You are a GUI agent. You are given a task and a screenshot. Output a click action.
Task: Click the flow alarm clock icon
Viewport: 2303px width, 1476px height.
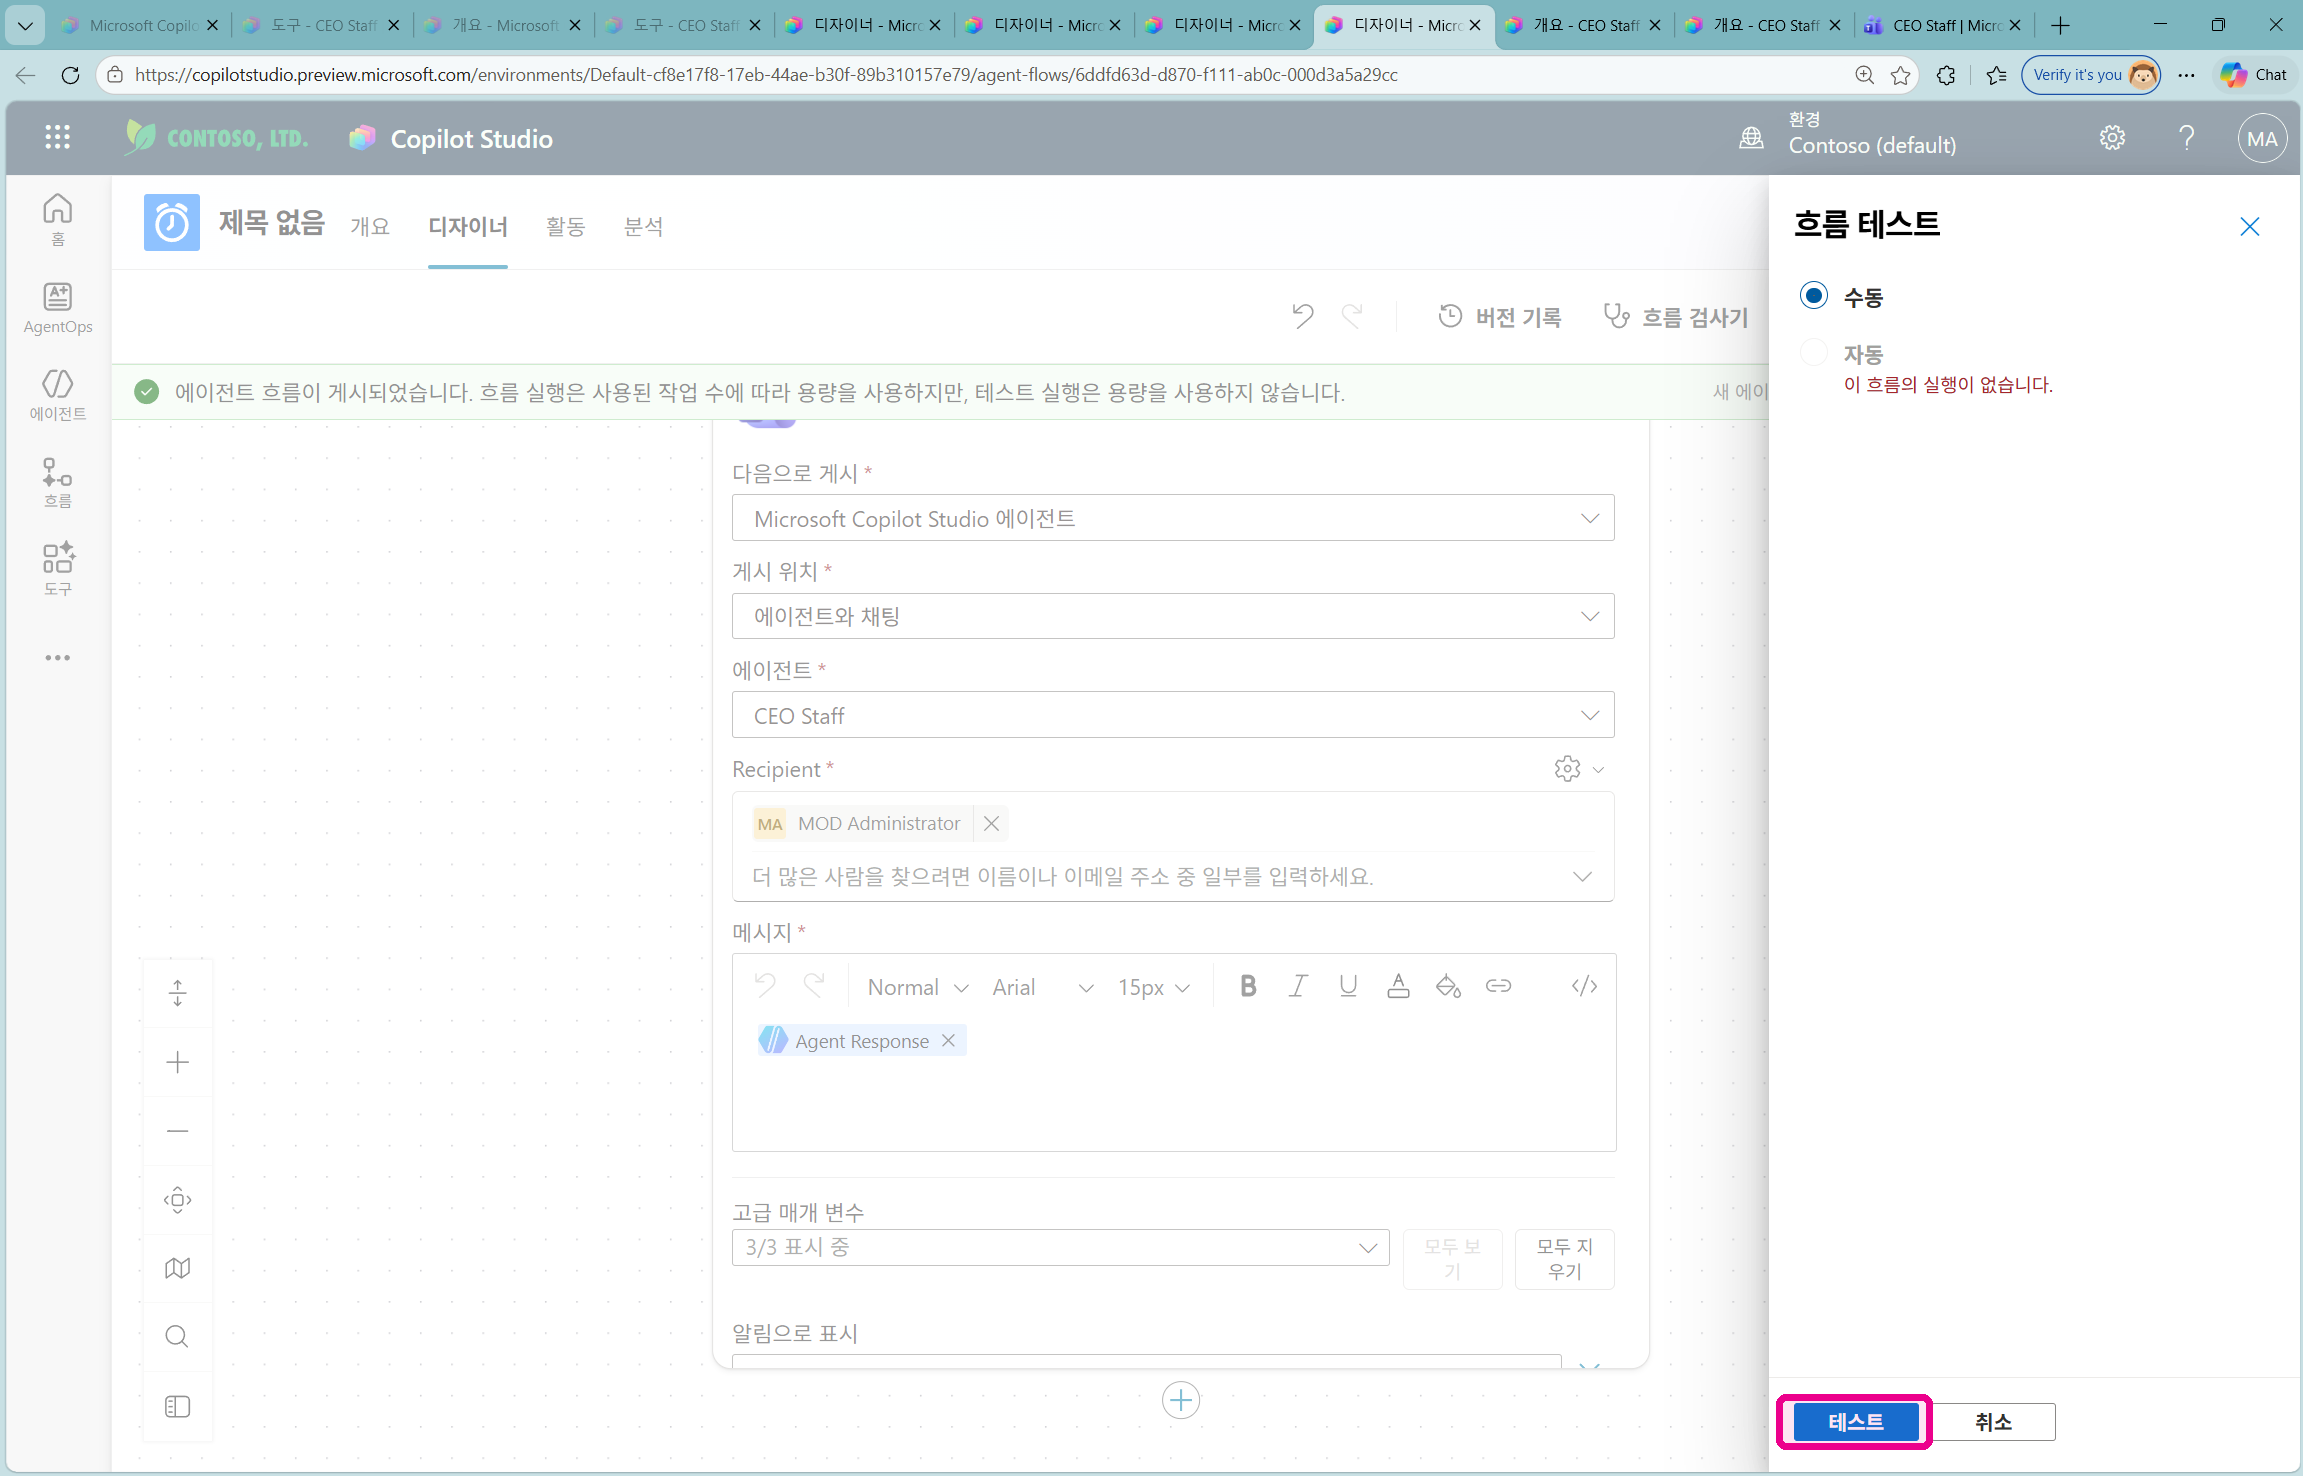point(171,223)
